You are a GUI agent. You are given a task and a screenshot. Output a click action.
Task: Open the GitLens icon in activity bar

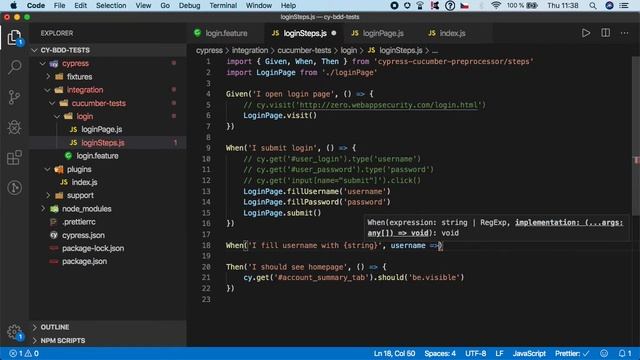click(14, 188)
